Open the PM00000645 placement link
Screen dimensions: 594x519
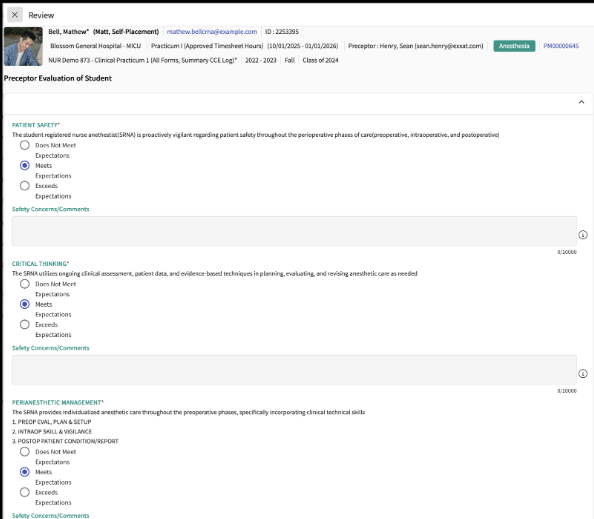click(561, 46)
